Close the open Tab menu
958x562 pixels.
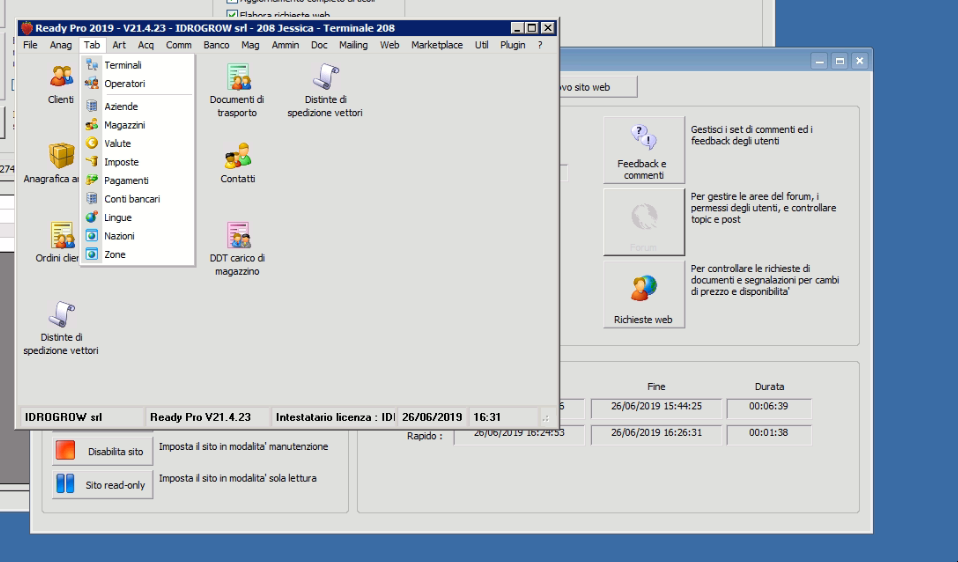pos(92,45)
